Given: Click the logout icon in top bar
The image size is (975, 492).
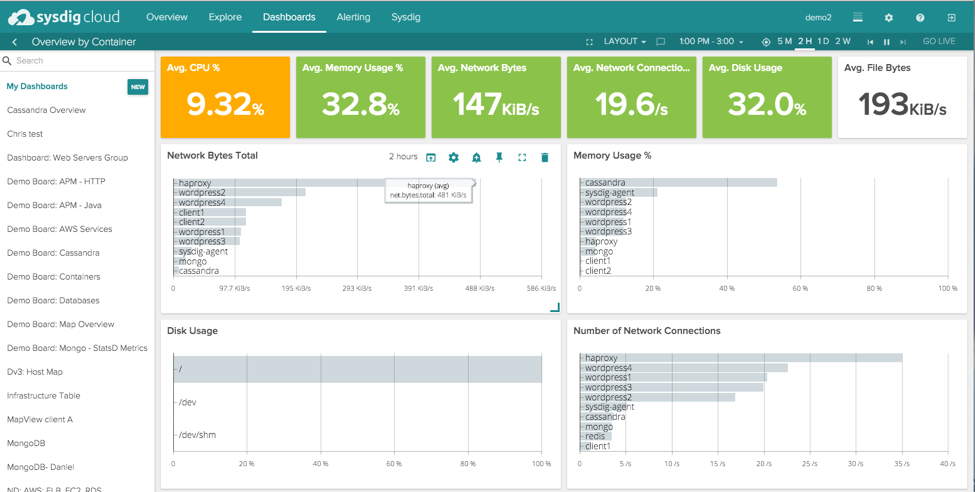Looking at the screenshot, I should [951, 17].
